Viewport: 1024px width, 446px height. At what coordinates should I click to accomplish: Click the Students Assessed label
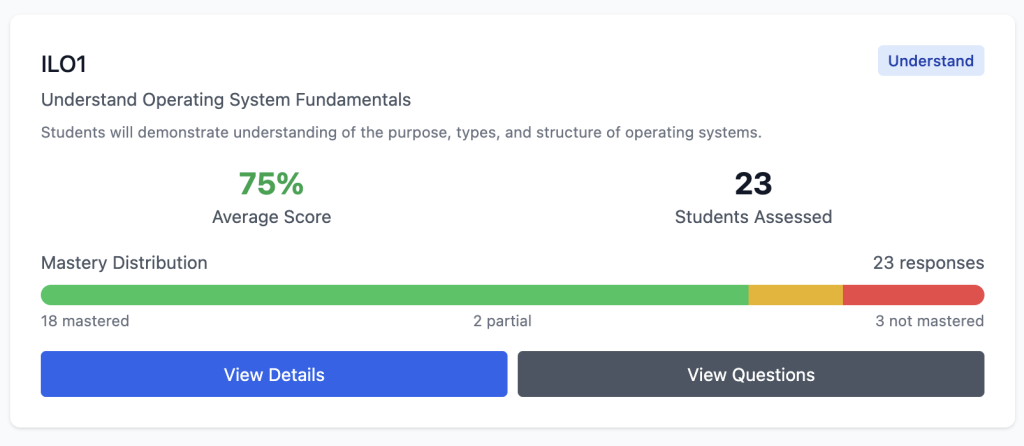(753, 216)
